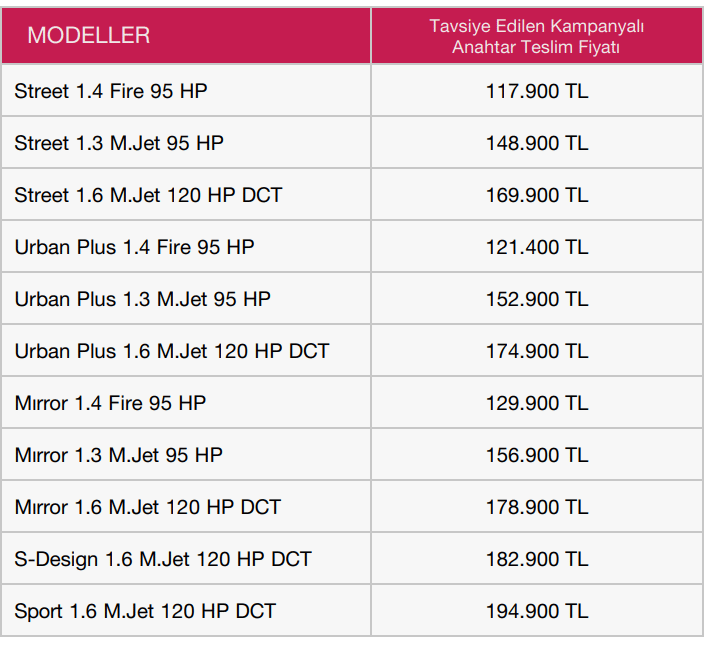The width and height of the screenshot is (711, 646).
Task: Select Street 1.6 M.Jet 120 HP DCT
Action: pyautogui.click(x=148, y=195)
